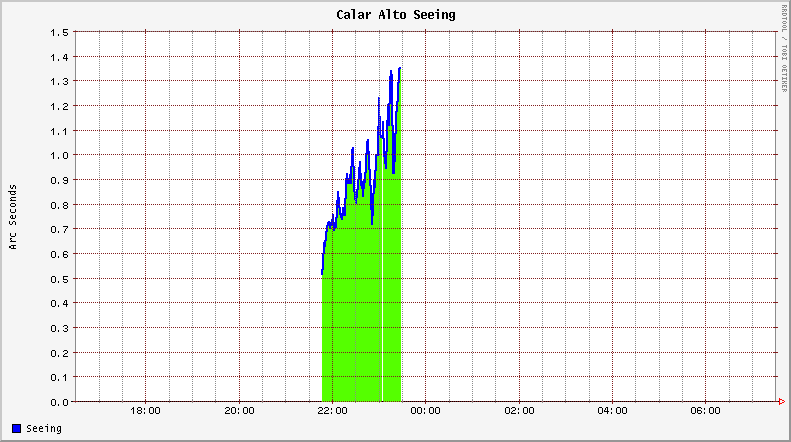Click the 0.5 y-axis tick label

coord(57,278)
